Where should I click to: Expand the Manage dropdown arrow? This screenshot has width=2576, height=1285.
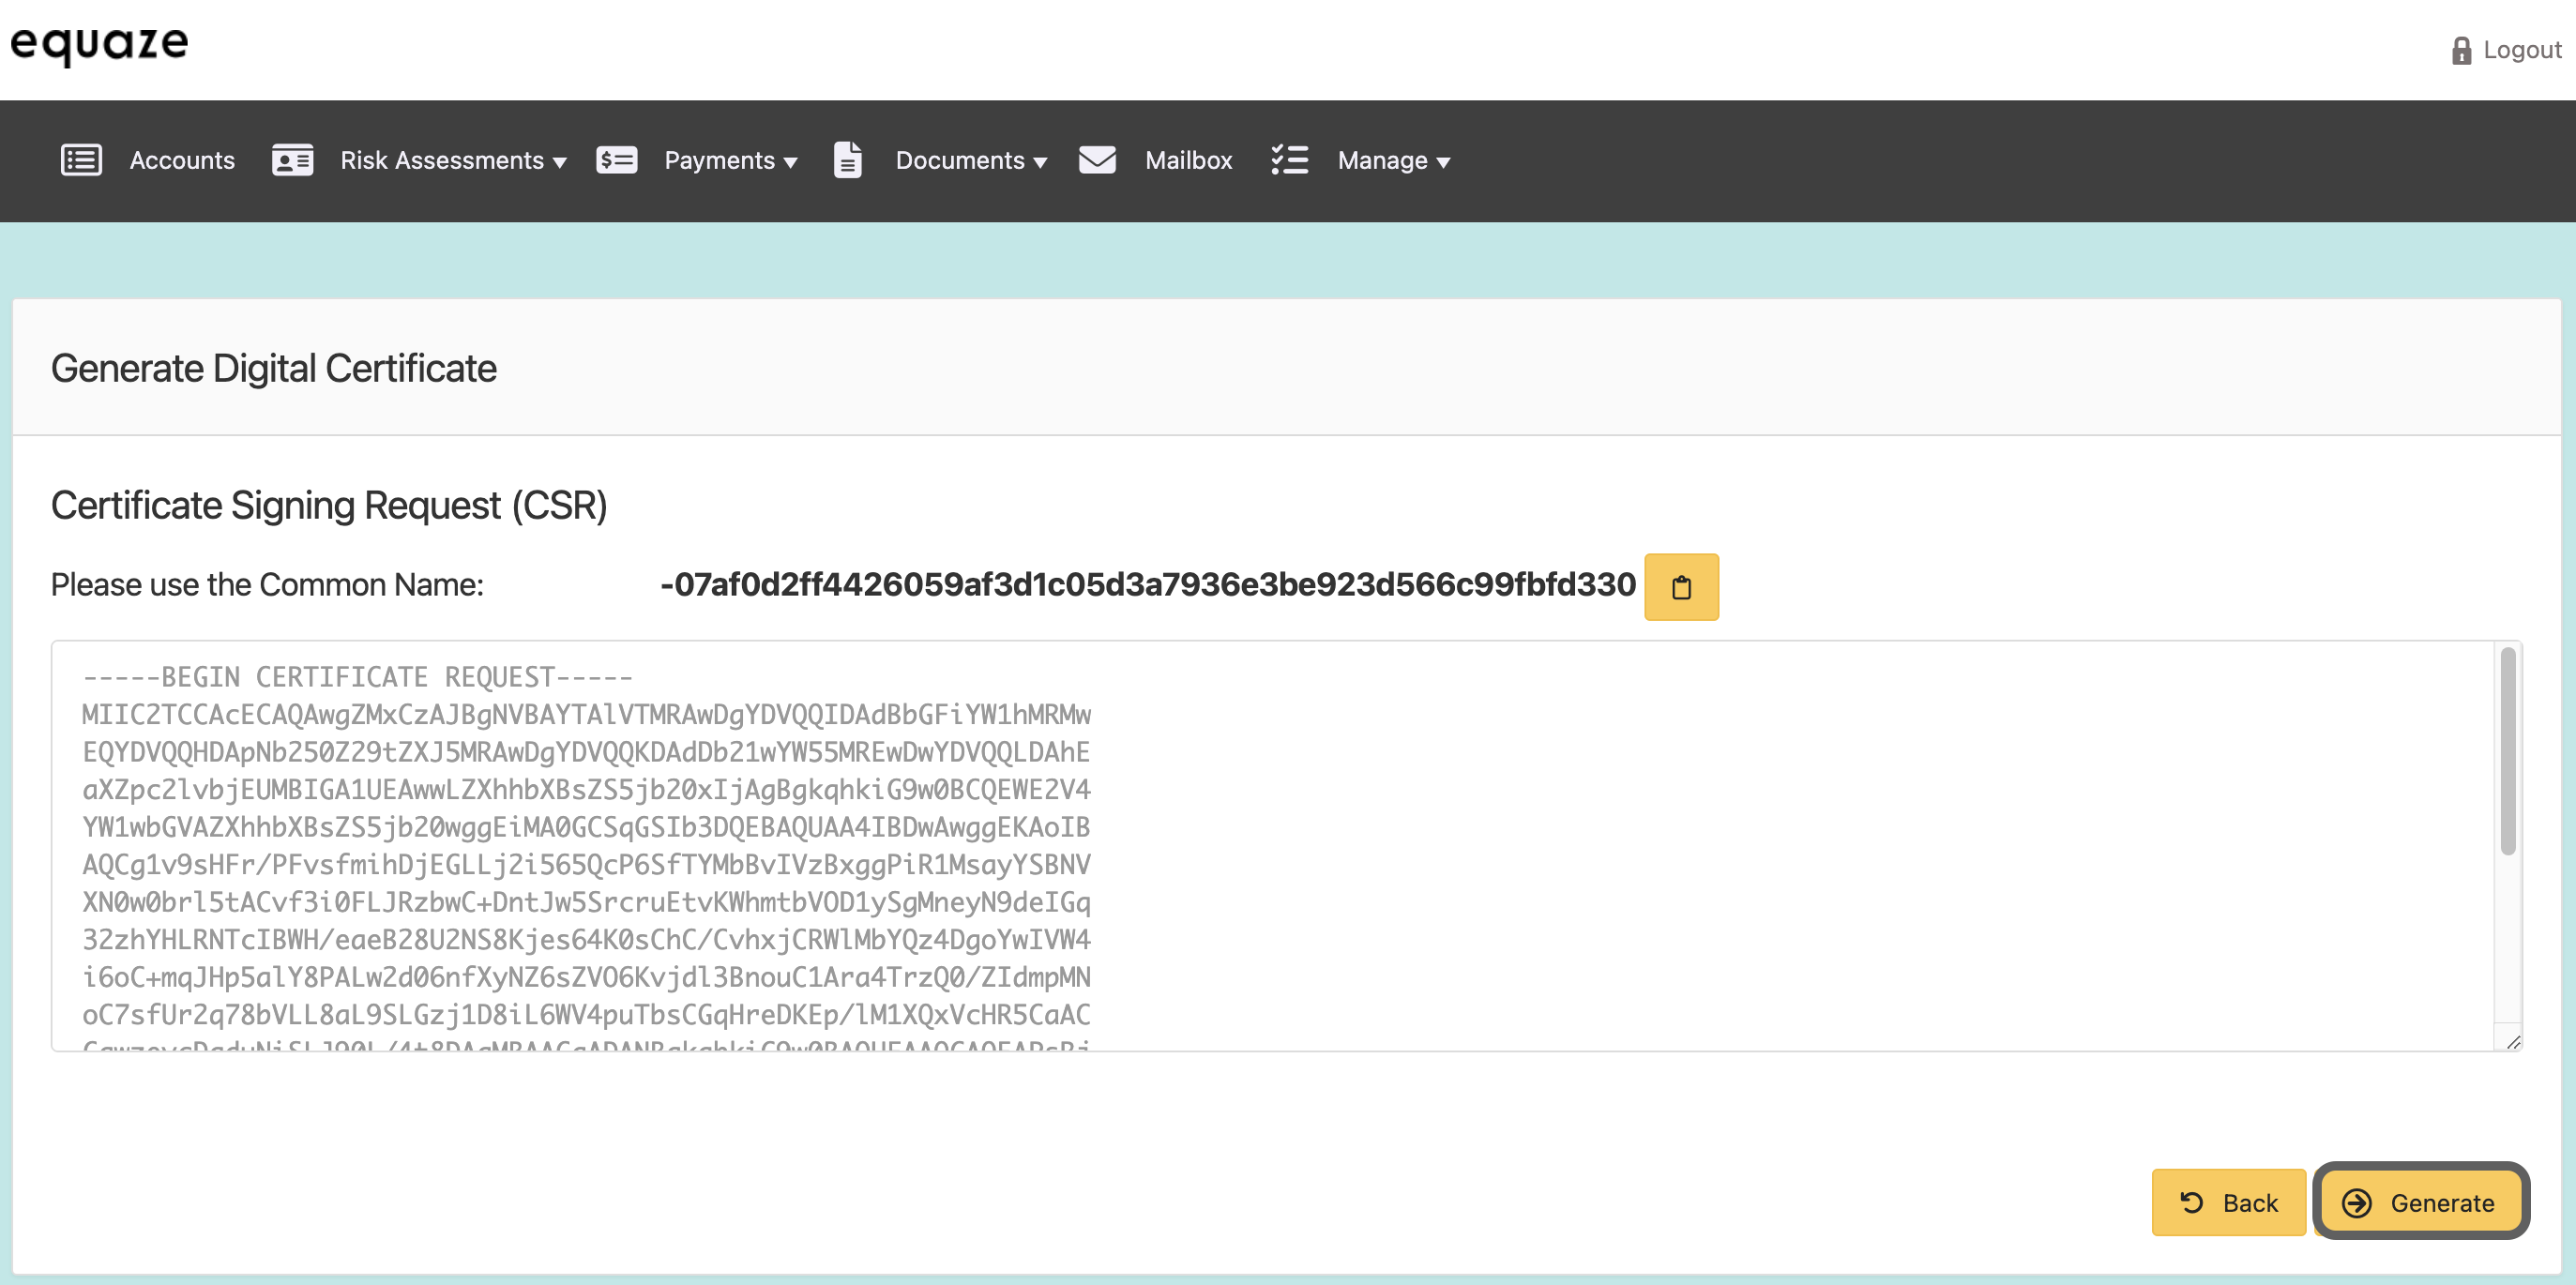pyautogui.click(x=1443, y=162)
